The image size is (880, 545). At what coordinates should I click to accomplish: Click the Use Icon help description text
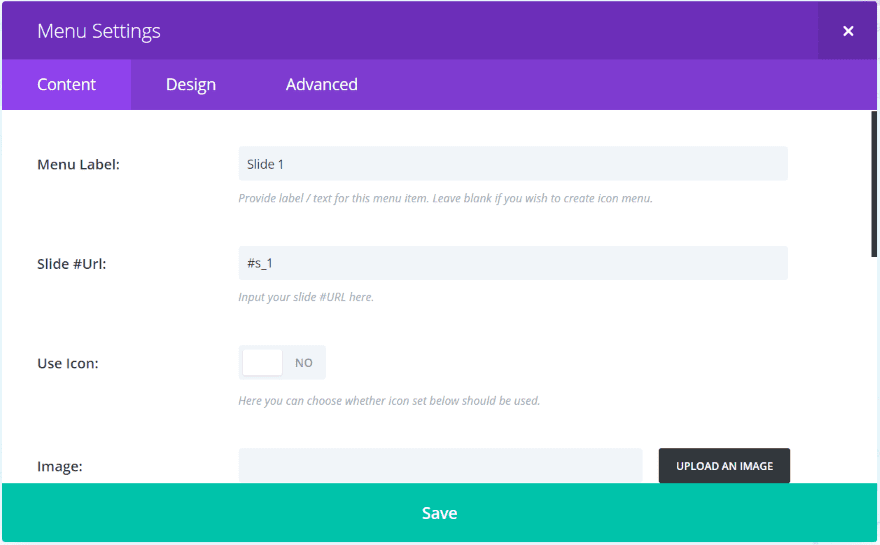389,401
